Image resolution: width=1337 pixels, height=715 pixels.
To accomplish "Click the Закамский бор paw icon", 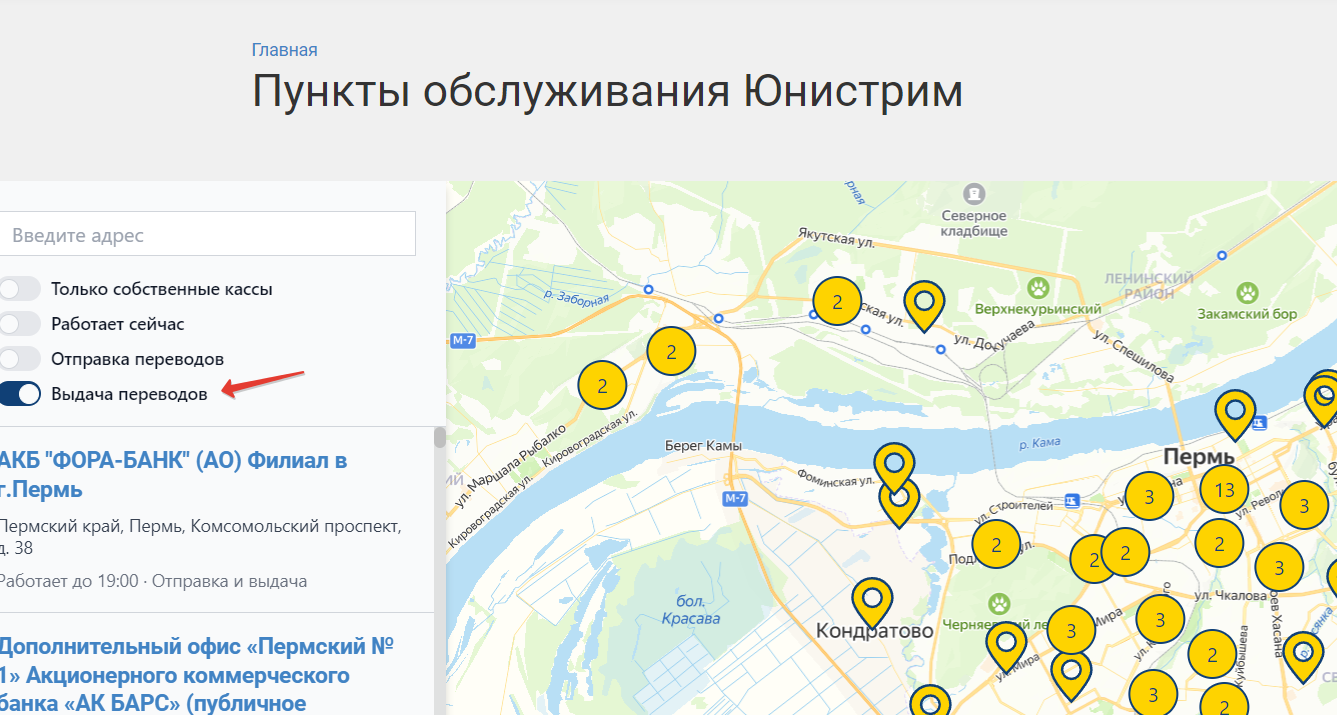I will pos(1247,293).
